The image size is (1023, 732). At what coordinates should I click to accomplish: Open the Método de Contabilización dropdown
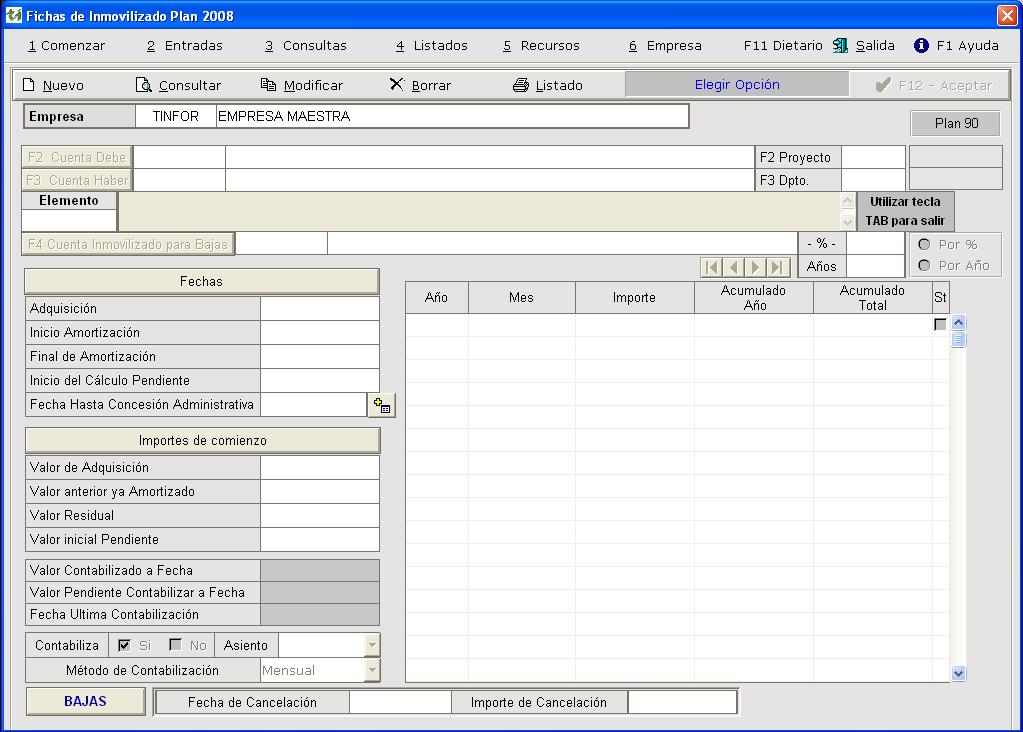pyautogui.click(x=372, y=670)
